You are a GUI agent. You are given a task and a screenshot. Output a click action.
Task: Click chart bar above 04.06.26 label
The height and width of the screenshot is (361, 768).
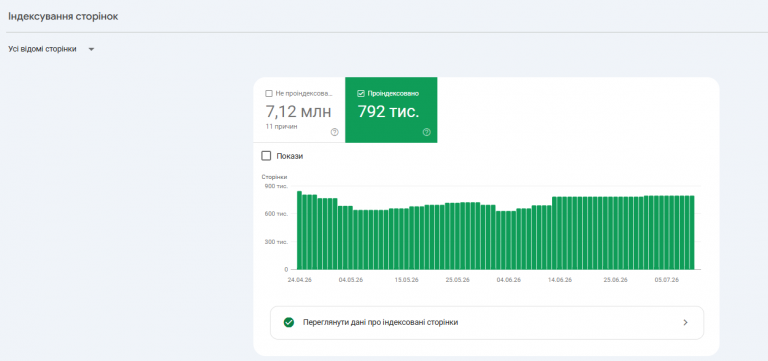(x=508, y=240)
